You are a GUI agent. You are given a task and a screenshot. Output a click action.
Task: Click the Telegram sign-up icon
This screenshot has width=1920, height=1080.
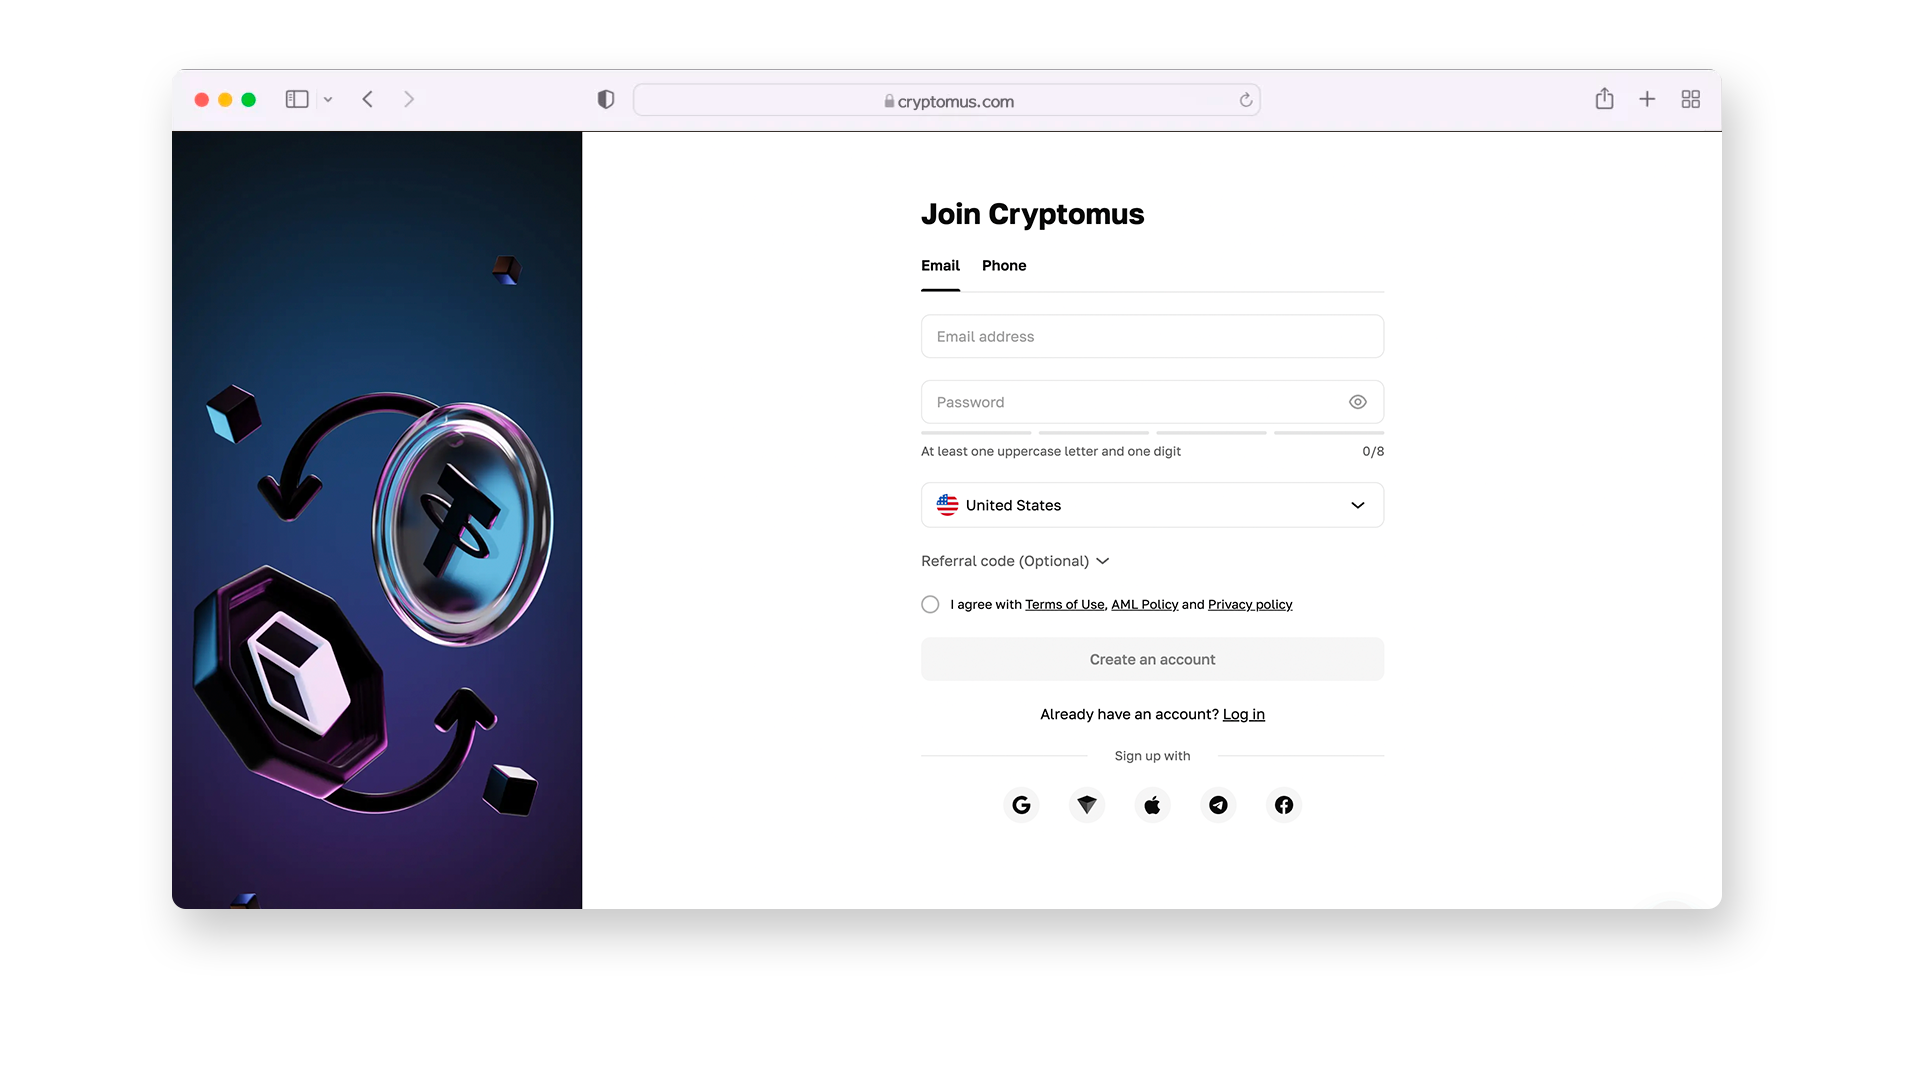click(x=1217, y=804)
